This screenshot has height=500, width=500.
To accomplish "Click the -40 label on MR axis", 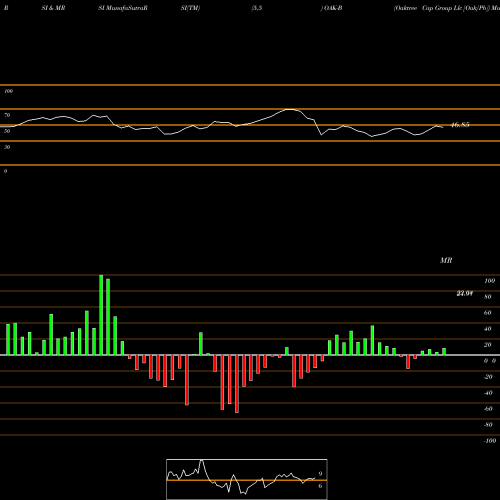I will pyautogui.click(x=488, y=393).
